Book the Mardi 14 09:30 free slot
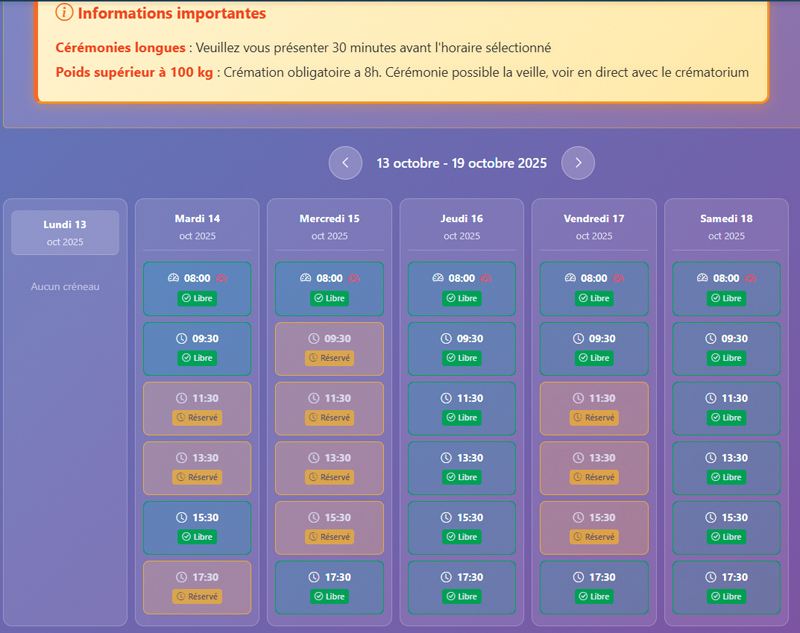Image resolution: width=800 pixels, height=633 pixels. [x=197, y=348]
